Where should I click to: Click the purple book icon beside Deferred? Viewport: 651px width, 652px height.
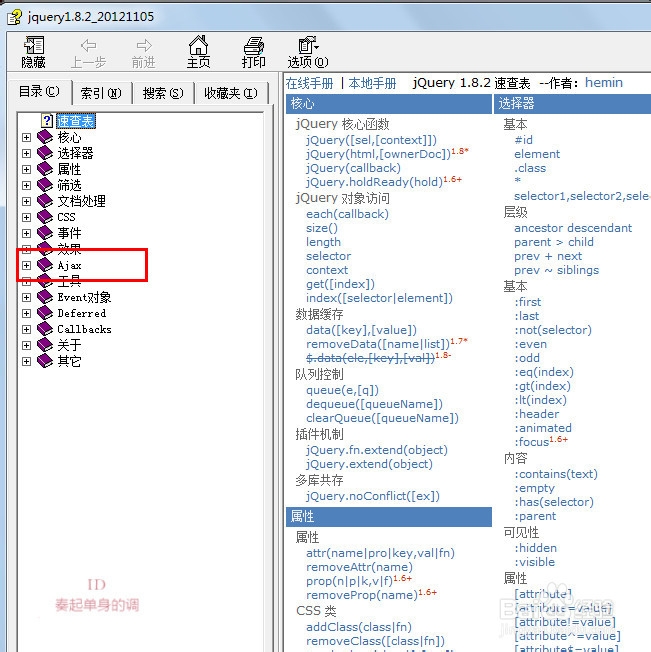45,313
